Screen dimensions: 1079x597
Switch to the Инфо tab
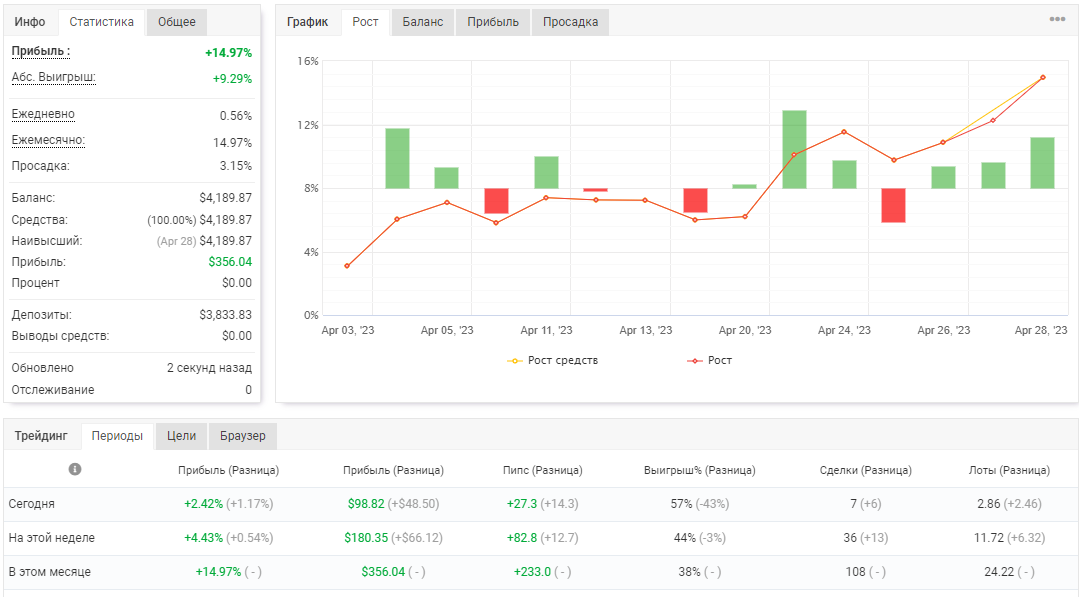click(x=30, y=22)
